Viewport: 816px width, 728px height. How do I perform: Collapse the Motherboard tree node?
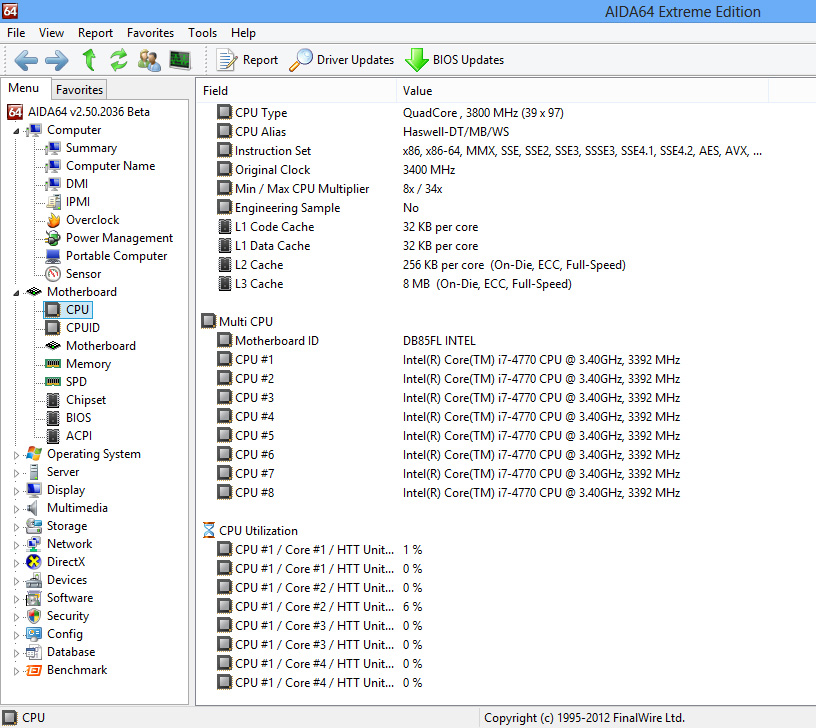tap(16, 293)
